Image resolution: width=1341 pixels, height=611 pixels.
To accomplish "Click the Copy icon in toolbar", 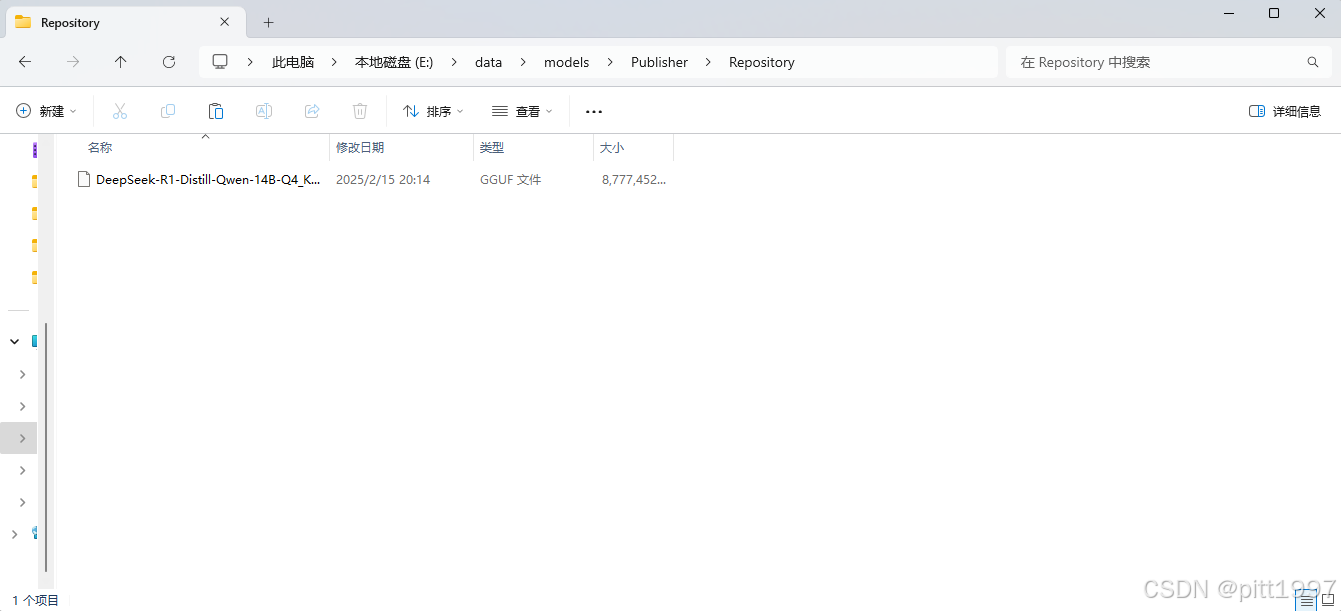I will pos(168,111).
